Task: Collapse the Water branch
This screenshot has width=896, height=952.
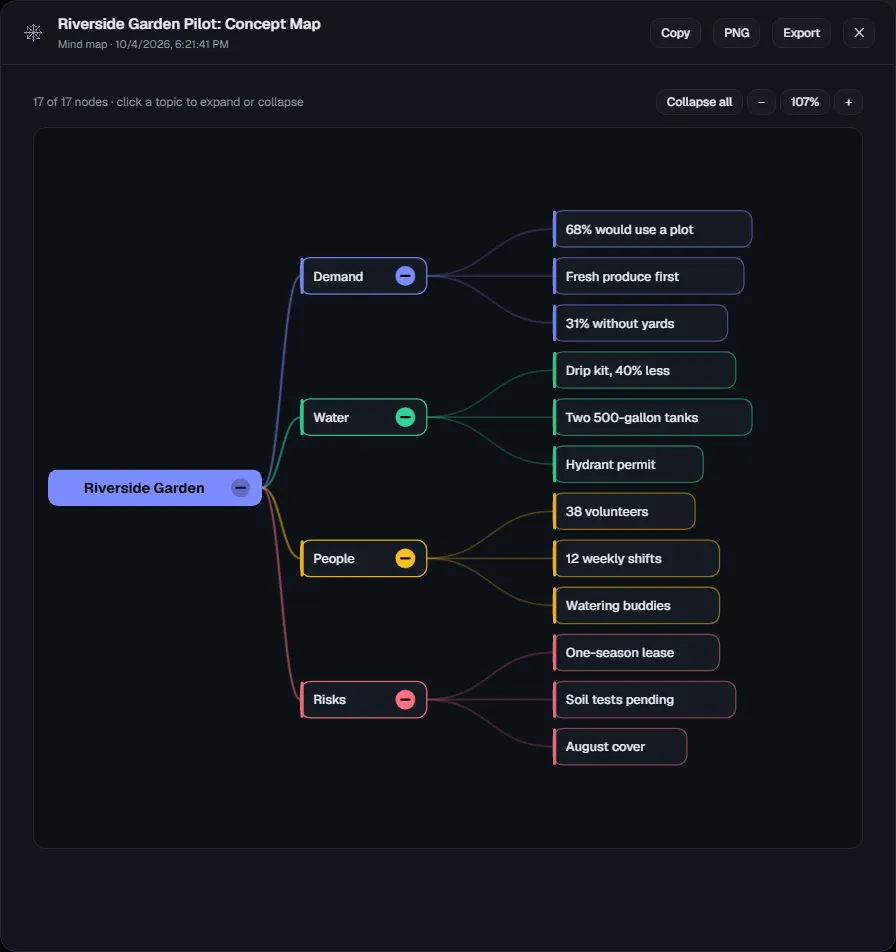Action: coord(406,417)
